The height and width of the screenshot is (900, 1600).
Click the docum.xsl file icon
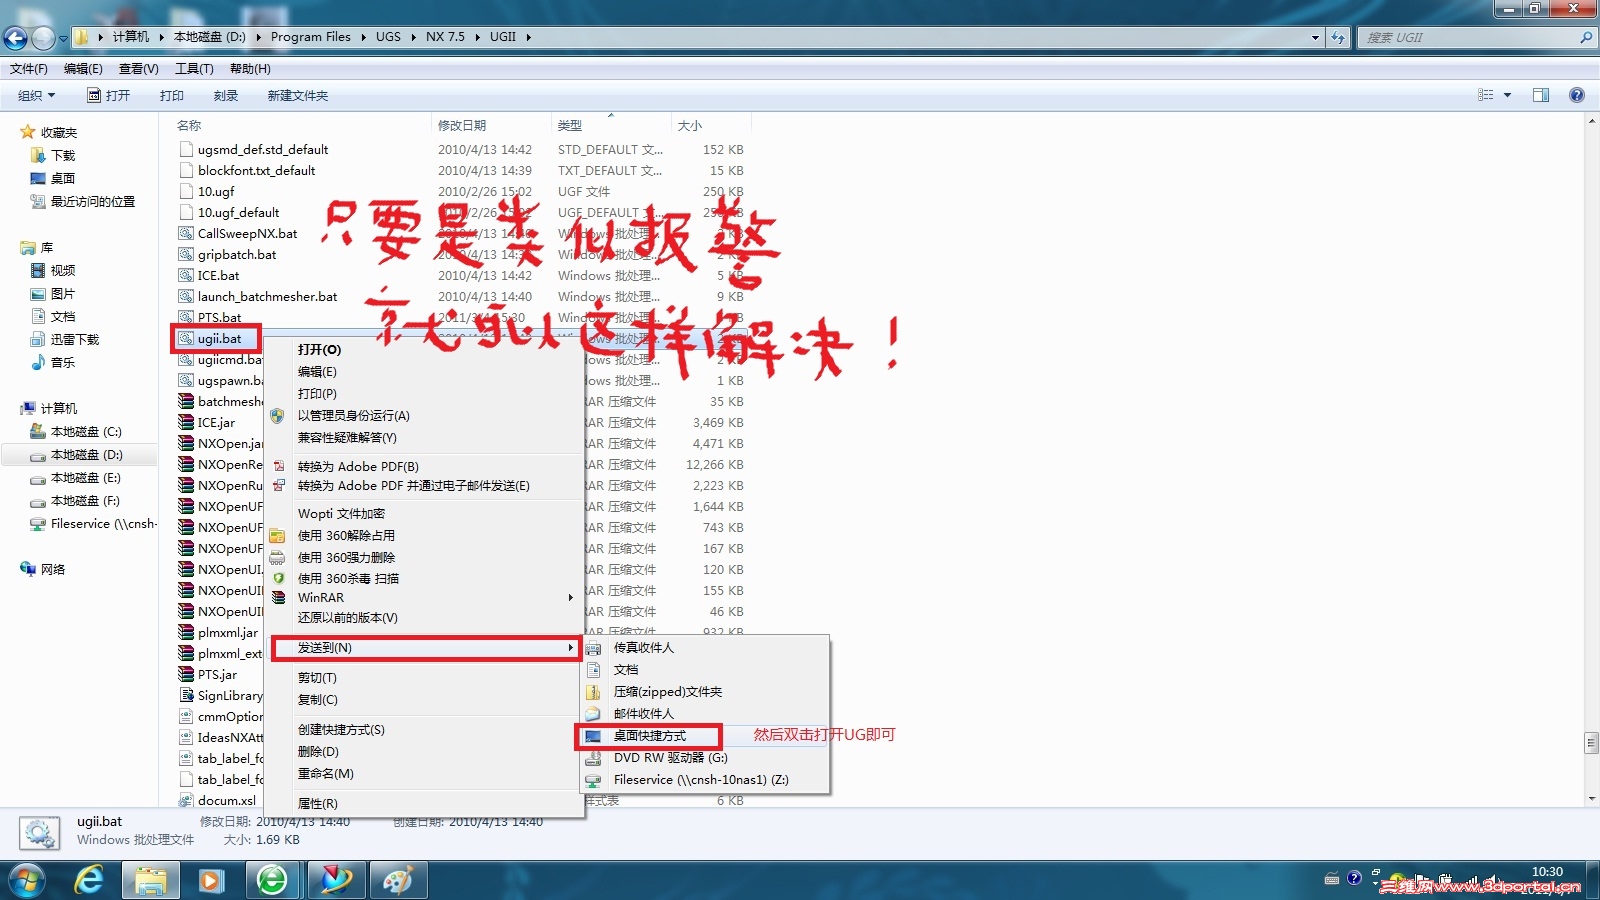click(x=185, y=801)
